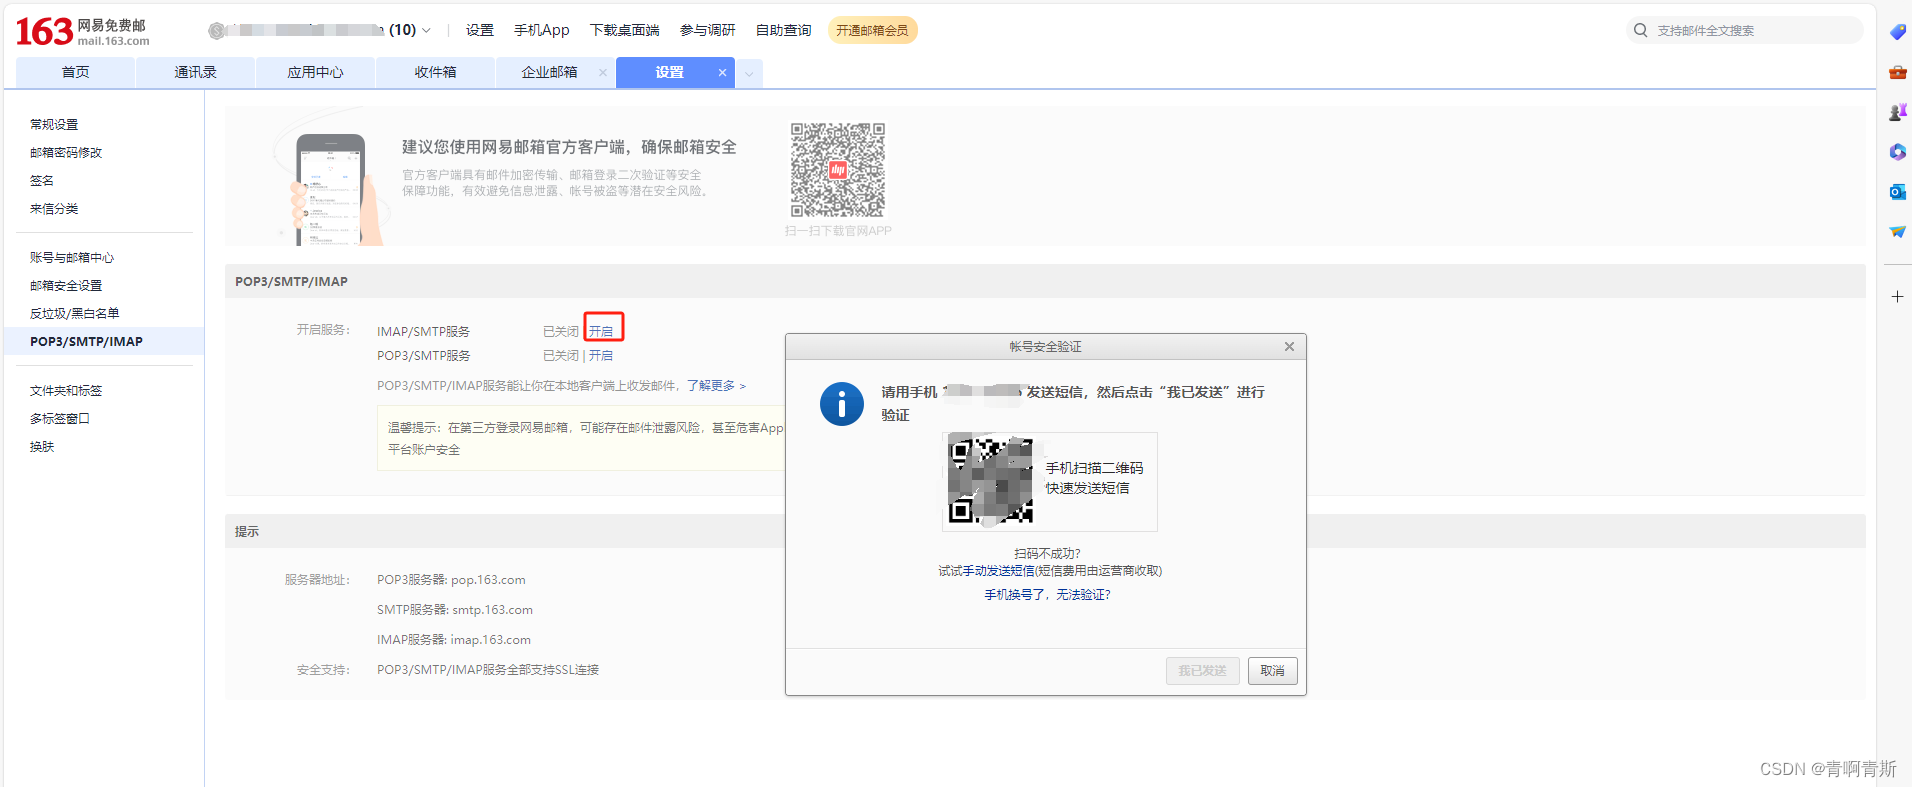This screenshot has height=787, width=1912.
Task: Click the 163 NetEase mail logo
Action: click(83, 31)
